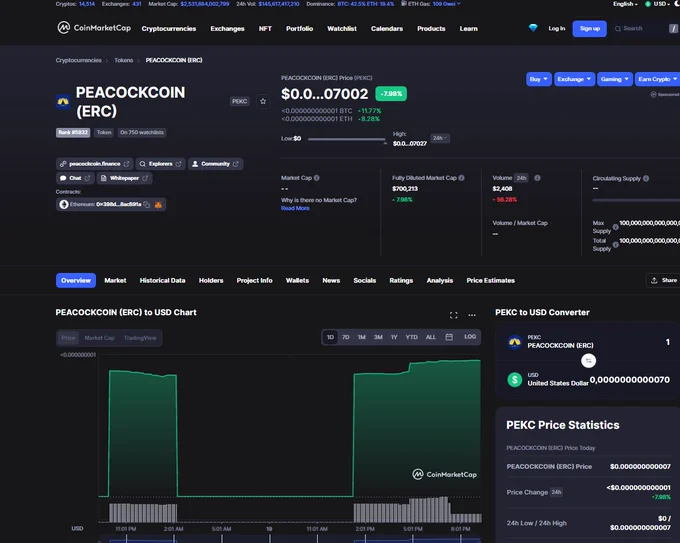Click the Log In link
This screenshot has height=543, width=680.
[x=557, y=29]
